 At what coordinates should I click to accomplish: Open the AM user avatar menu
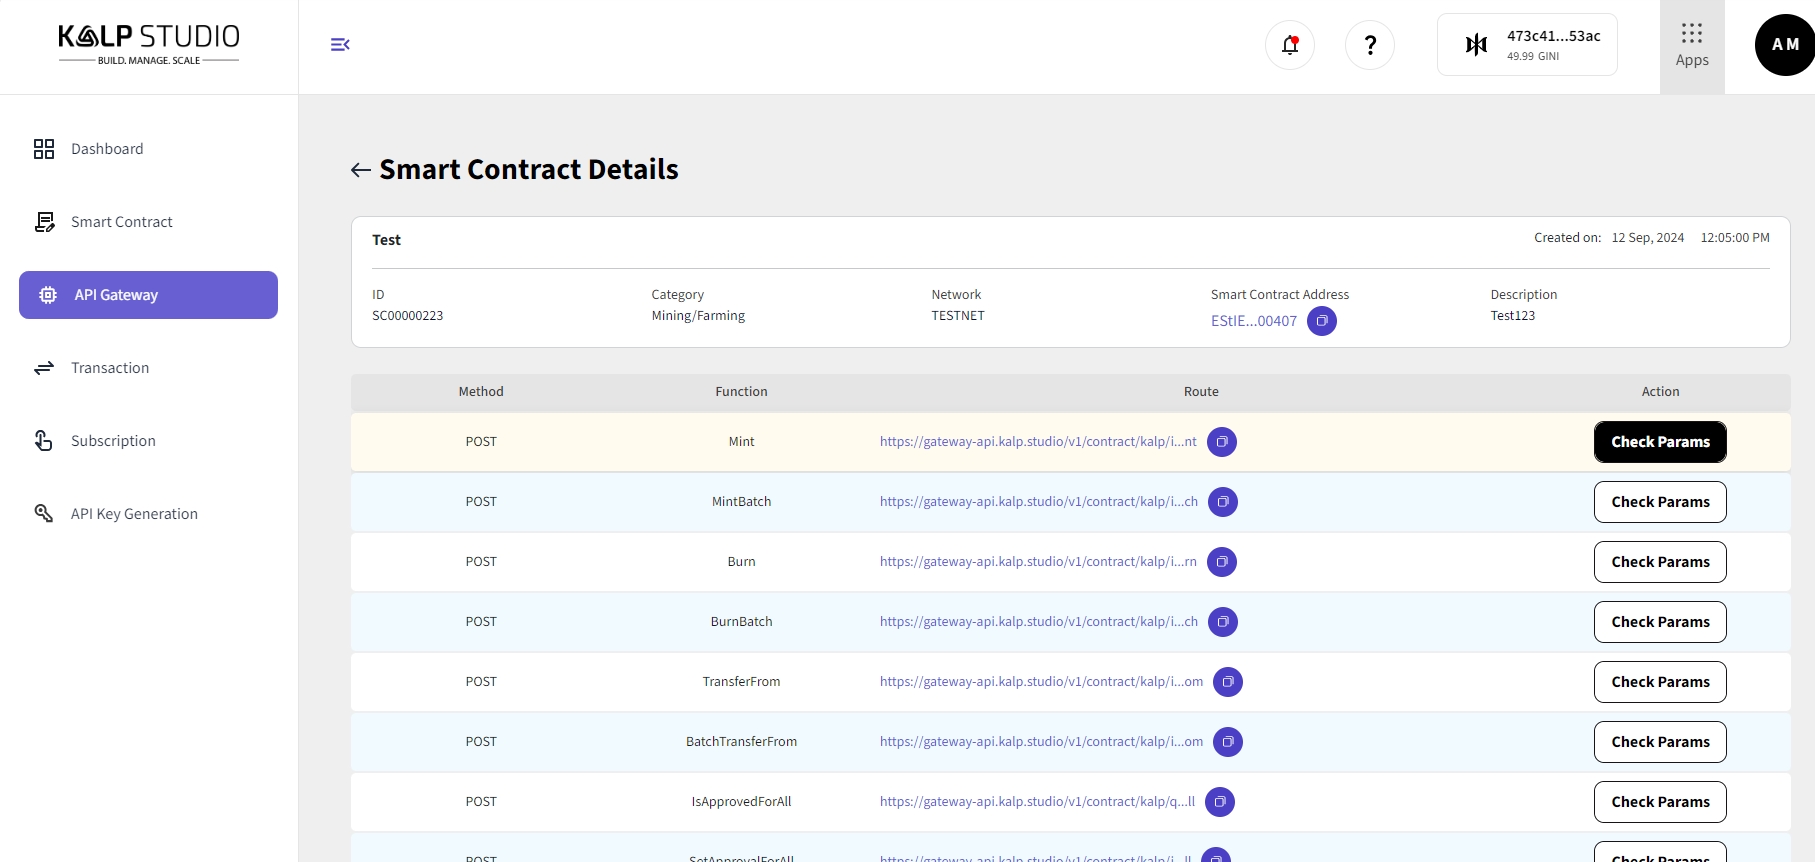[x=1783, y=45]
